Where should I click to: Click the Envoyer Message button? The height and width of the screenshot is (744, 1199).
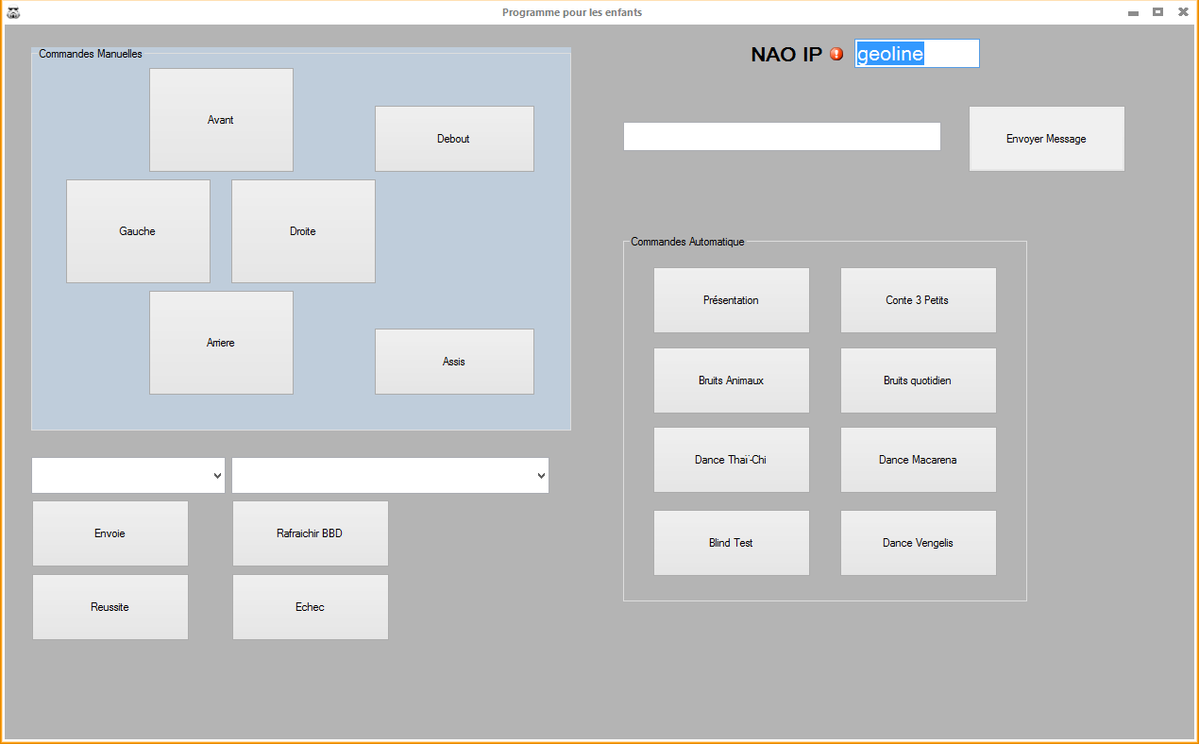(1046, 139)
